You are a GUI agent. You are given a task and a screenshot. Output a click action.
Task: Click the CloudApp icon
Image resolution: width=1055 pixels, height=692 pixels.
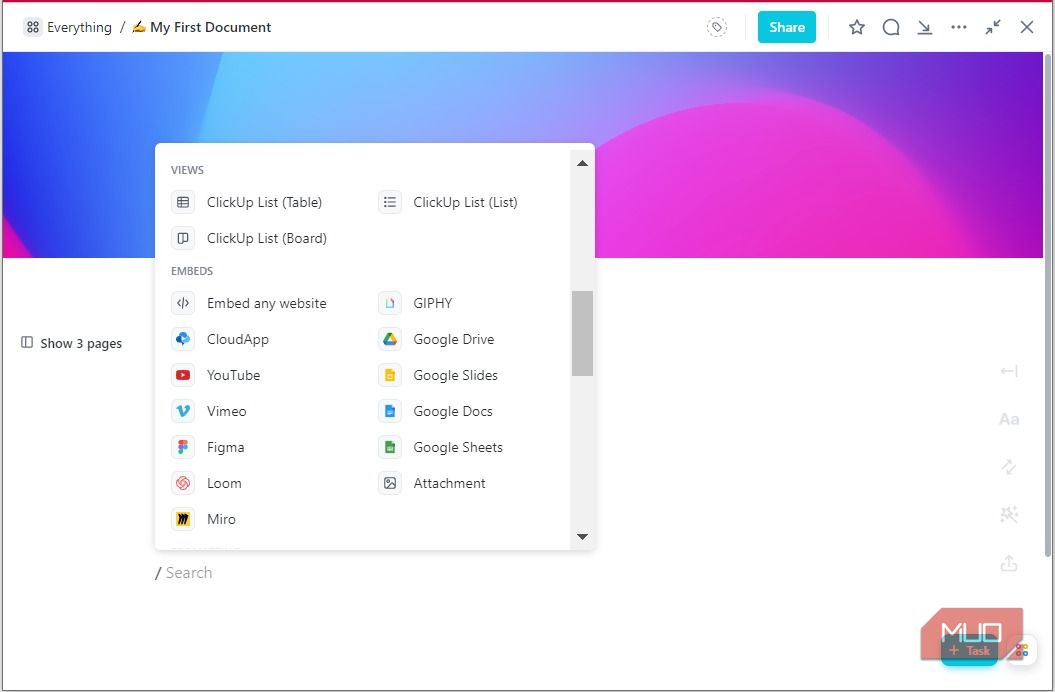pos(182,339)
